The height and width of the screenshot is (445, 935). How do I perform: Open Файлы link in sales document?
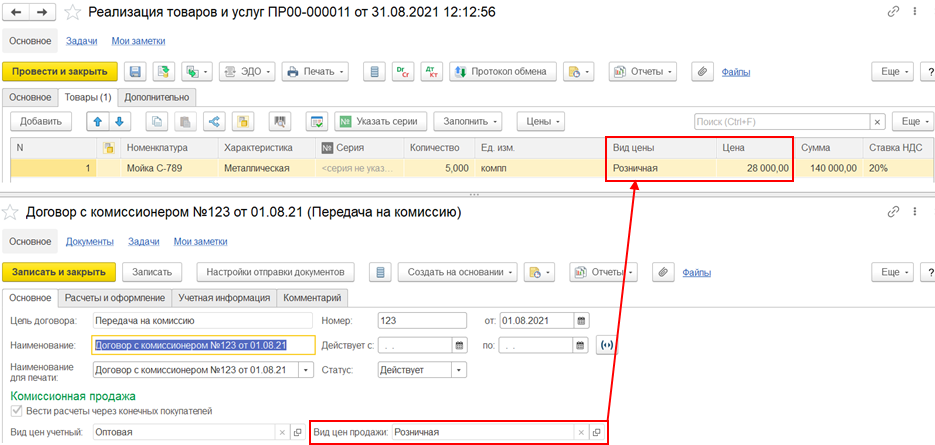(736, 72)
